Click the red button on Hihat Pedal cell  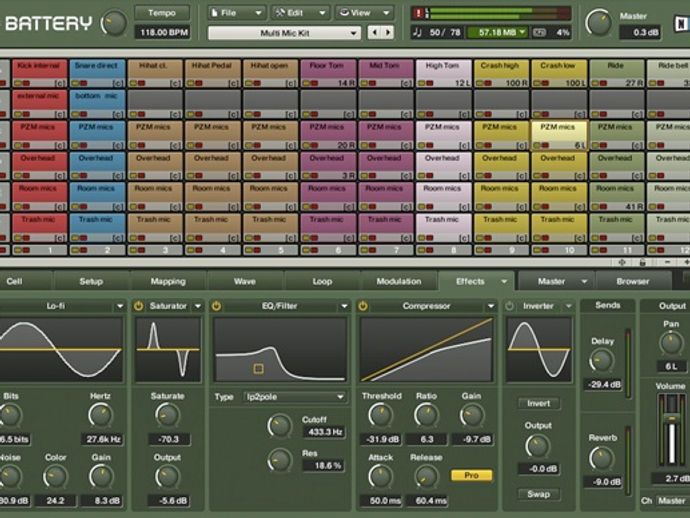199,83
